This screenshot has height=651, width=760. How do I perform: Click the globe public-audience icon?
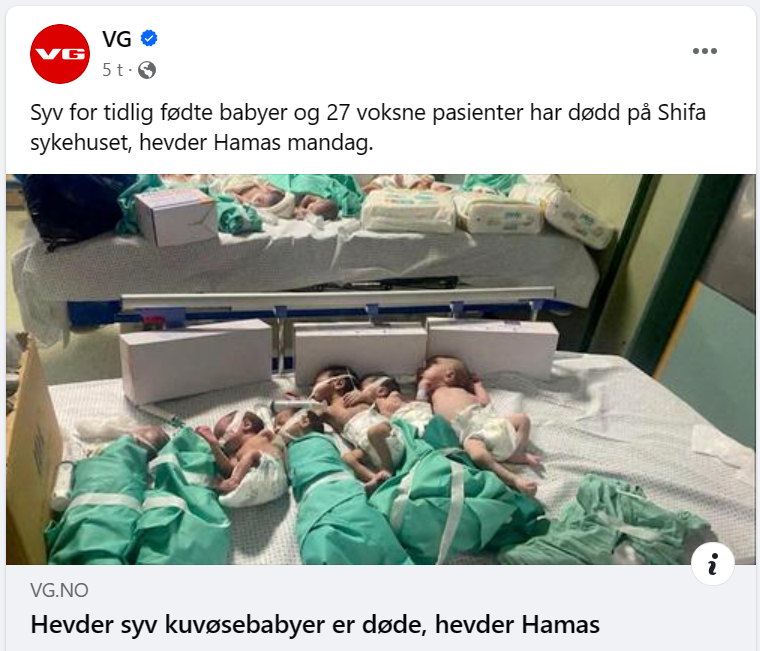tap(147, 70)
